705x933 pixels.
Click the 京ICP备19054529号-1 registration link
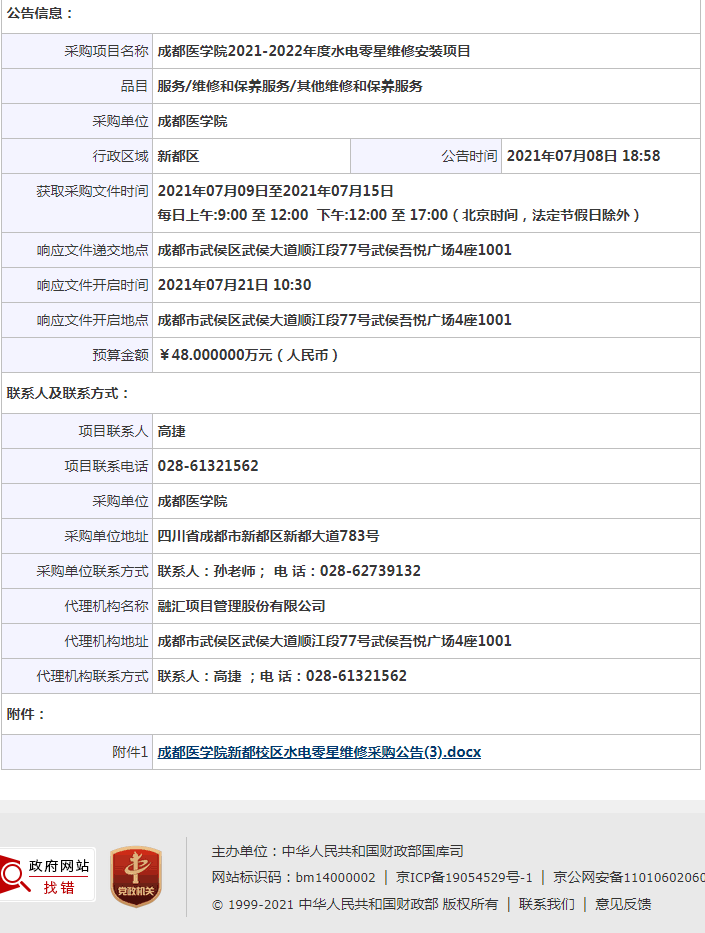(x=464, y=877)
